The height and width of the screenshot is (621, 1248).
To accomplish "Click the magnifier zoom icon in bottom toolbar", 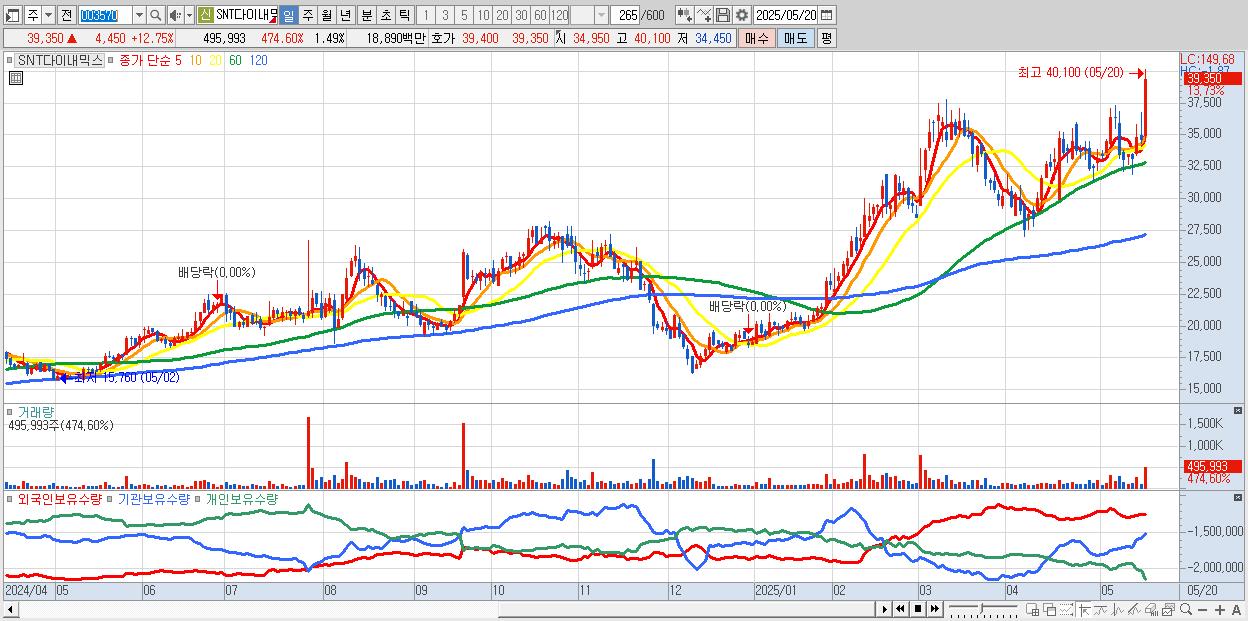I will (x=1186, y=609).
